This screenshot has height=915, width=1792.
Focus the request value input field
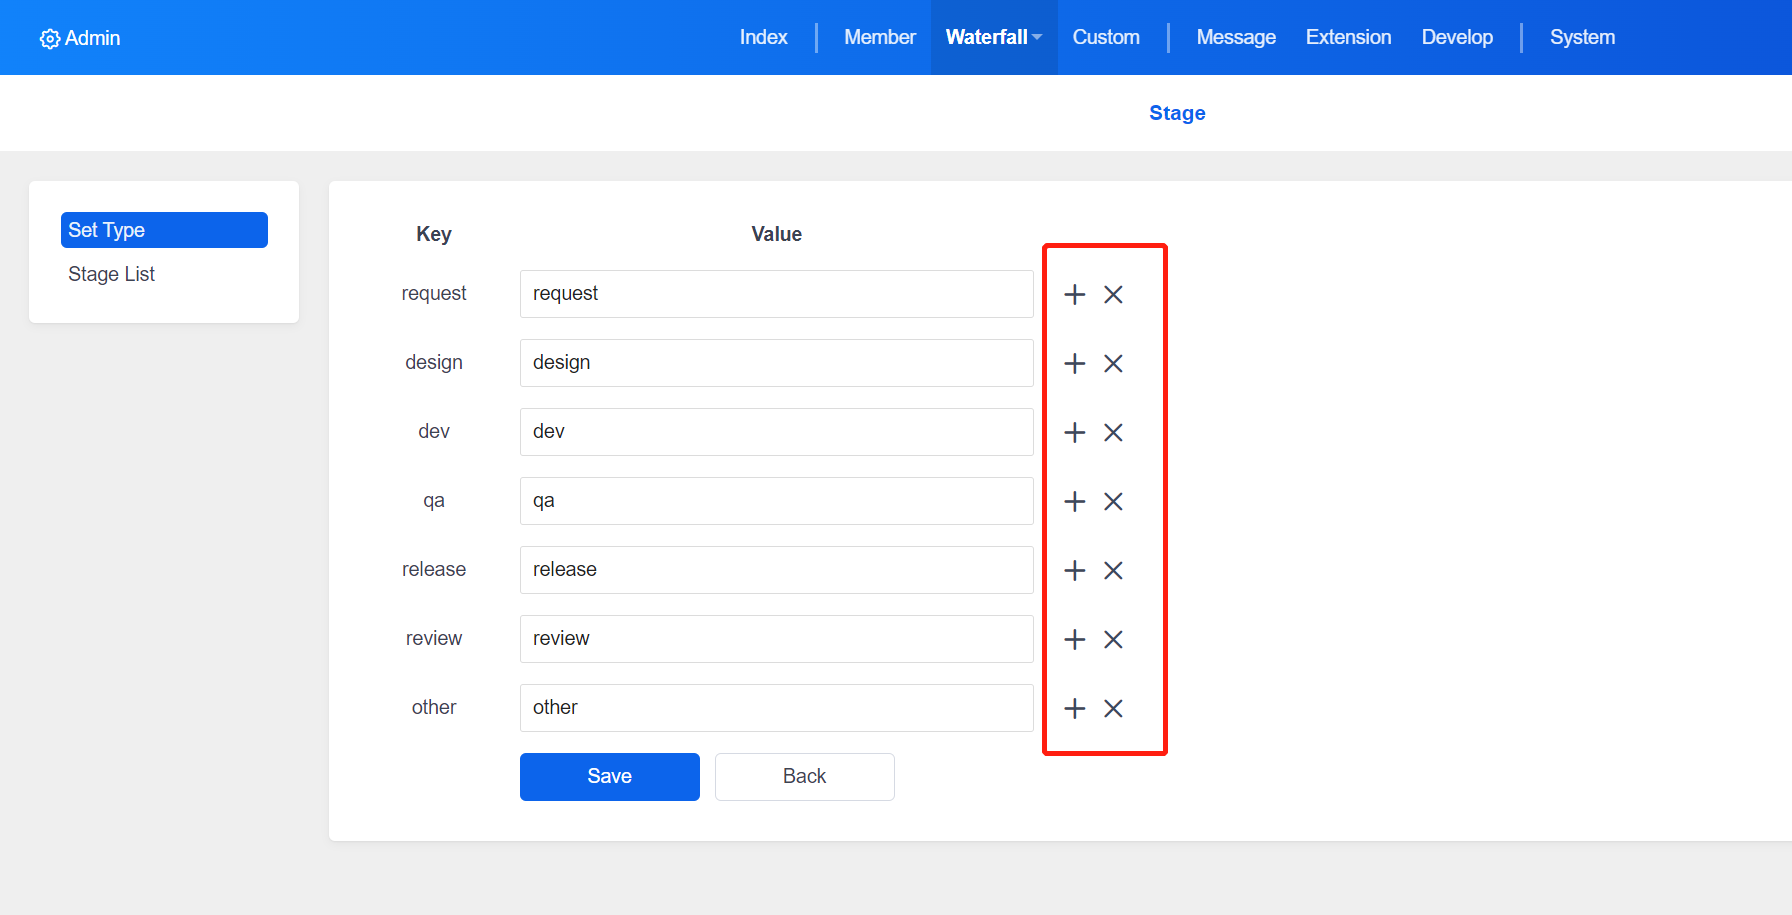point(776,294)
